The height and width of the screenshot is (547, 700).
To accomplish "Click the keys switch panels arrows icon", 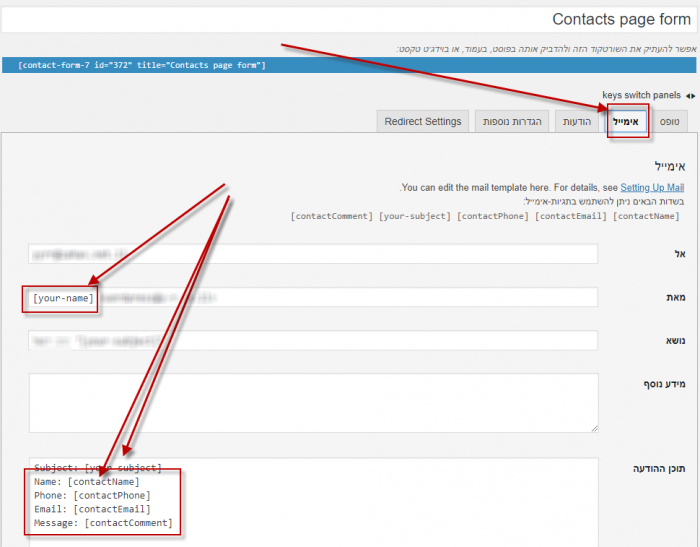I will coord(691,95).
